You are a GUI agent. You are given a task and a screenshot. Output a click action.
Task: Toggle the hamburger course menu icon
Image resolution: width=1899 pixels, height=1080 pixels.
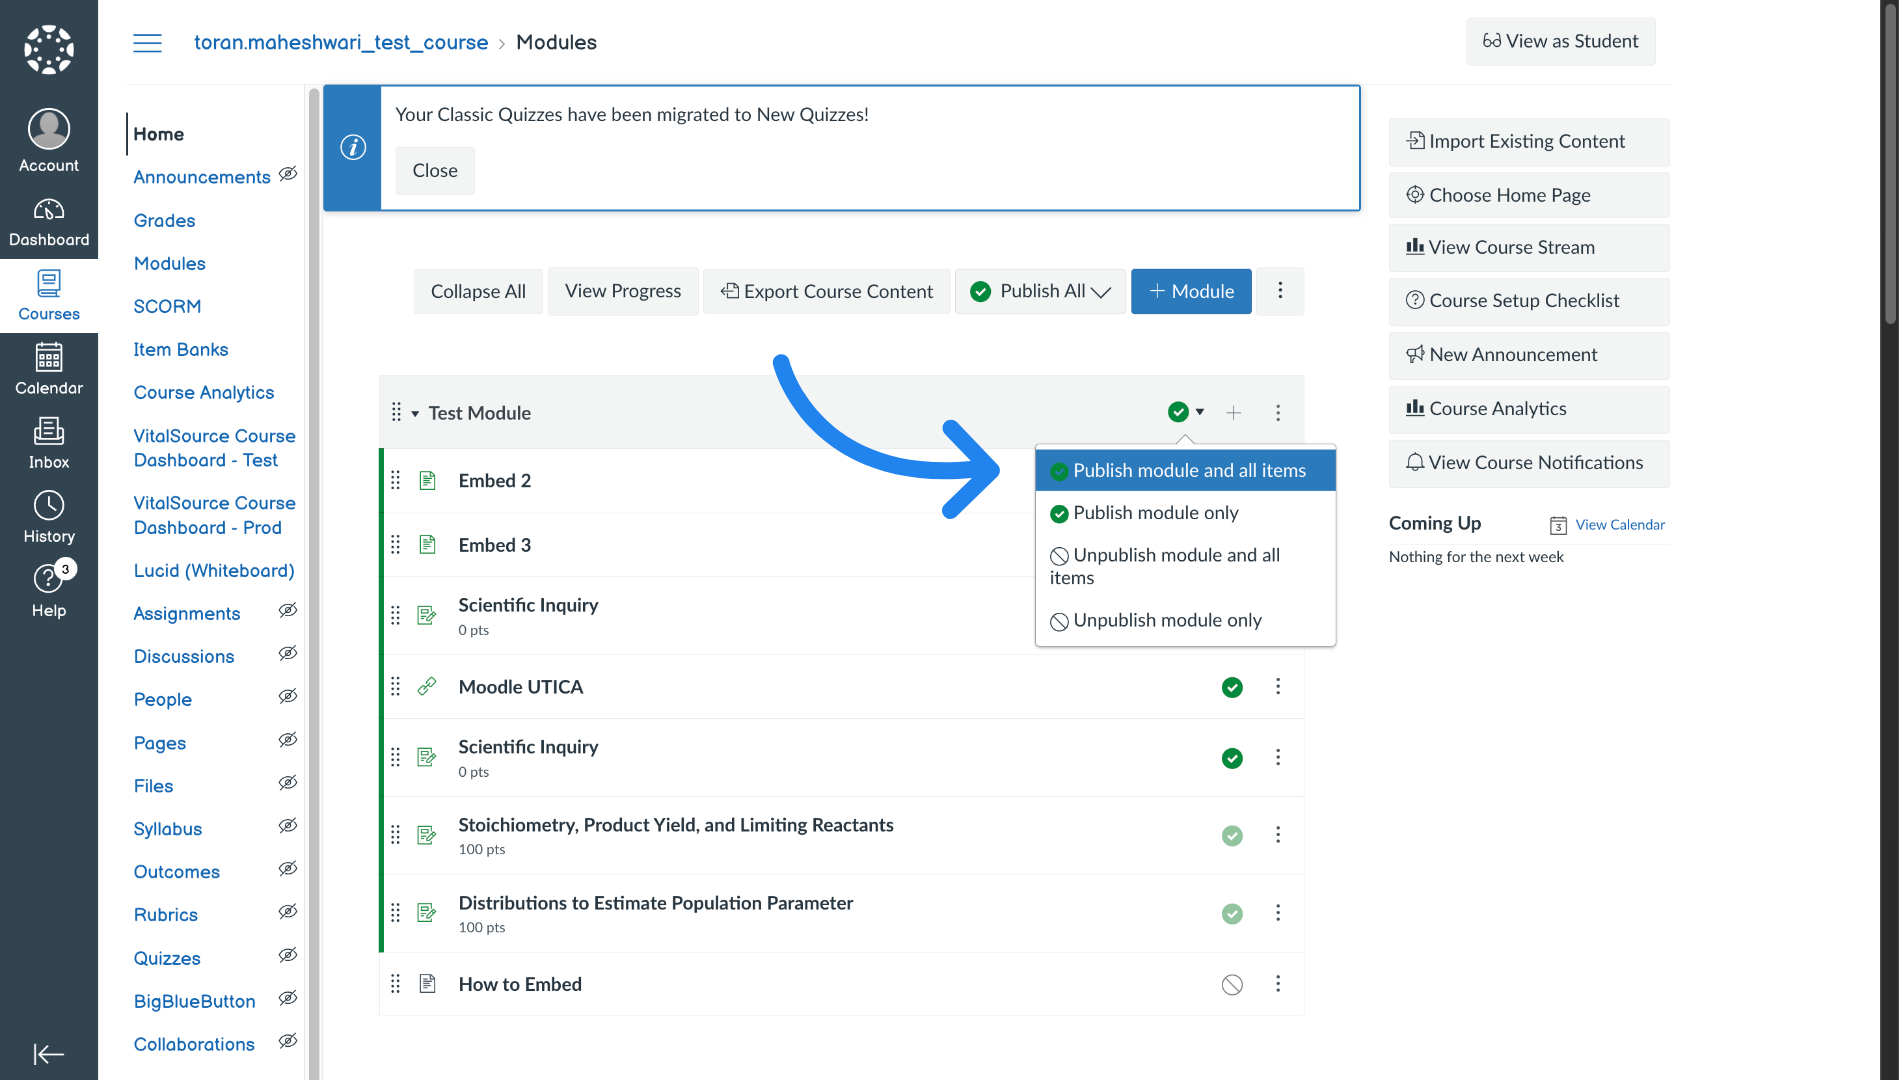pos(147,42)
